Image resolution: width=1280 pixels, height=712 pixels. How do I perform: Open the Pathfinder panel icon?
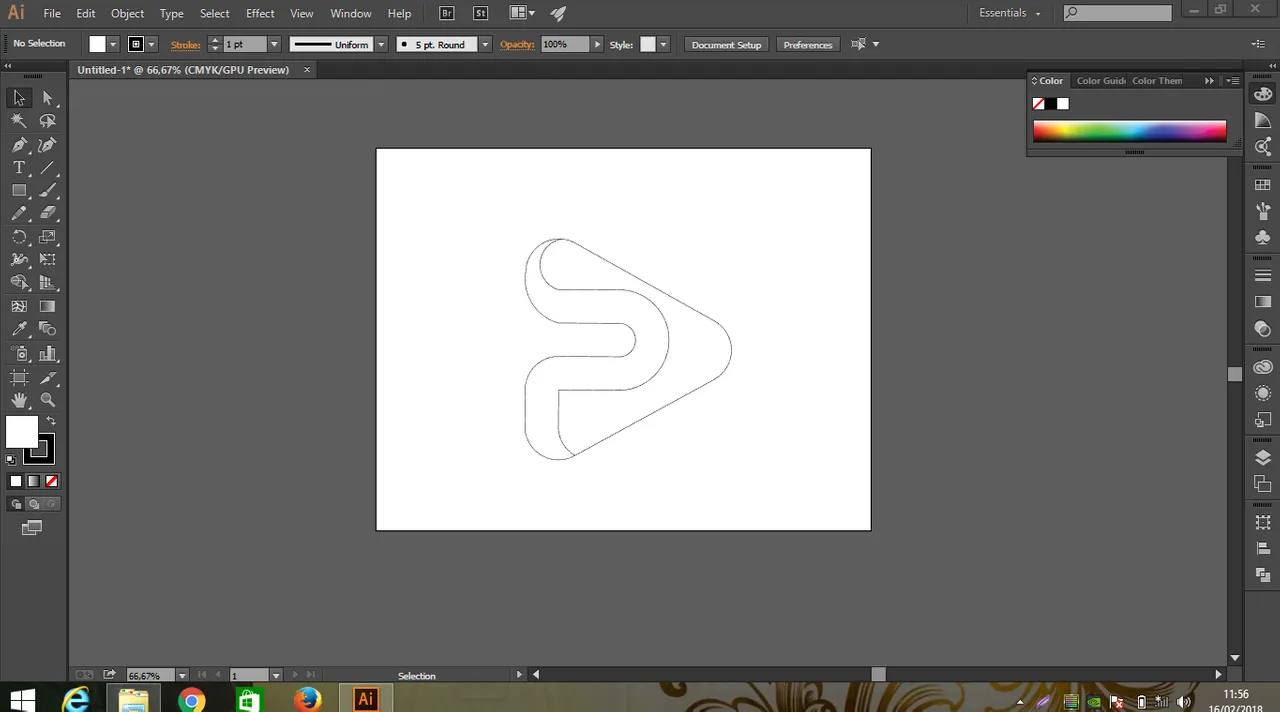1263,575
